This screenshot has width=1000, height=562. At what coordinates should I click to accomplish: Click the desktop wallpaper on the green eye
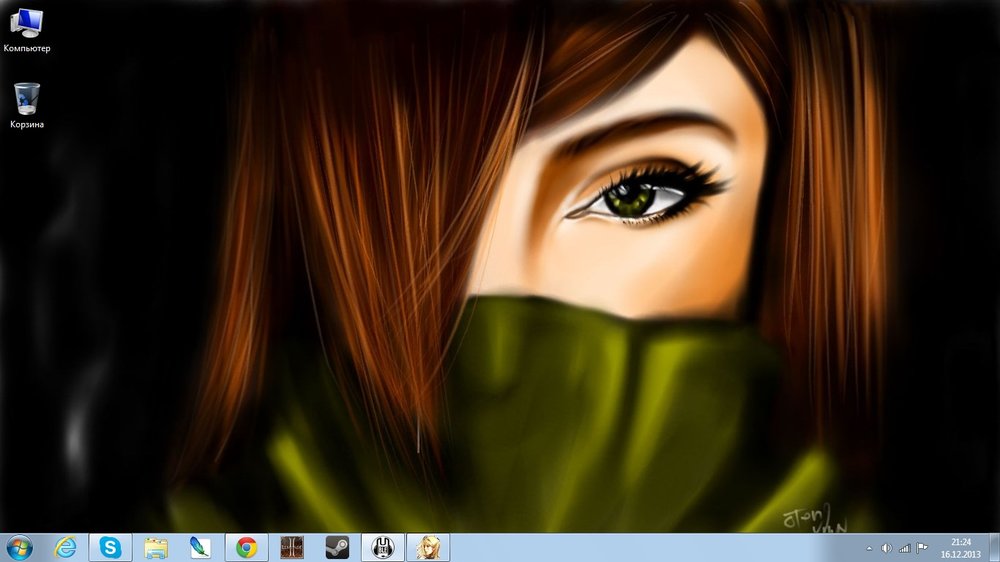[x=630, y=202]
